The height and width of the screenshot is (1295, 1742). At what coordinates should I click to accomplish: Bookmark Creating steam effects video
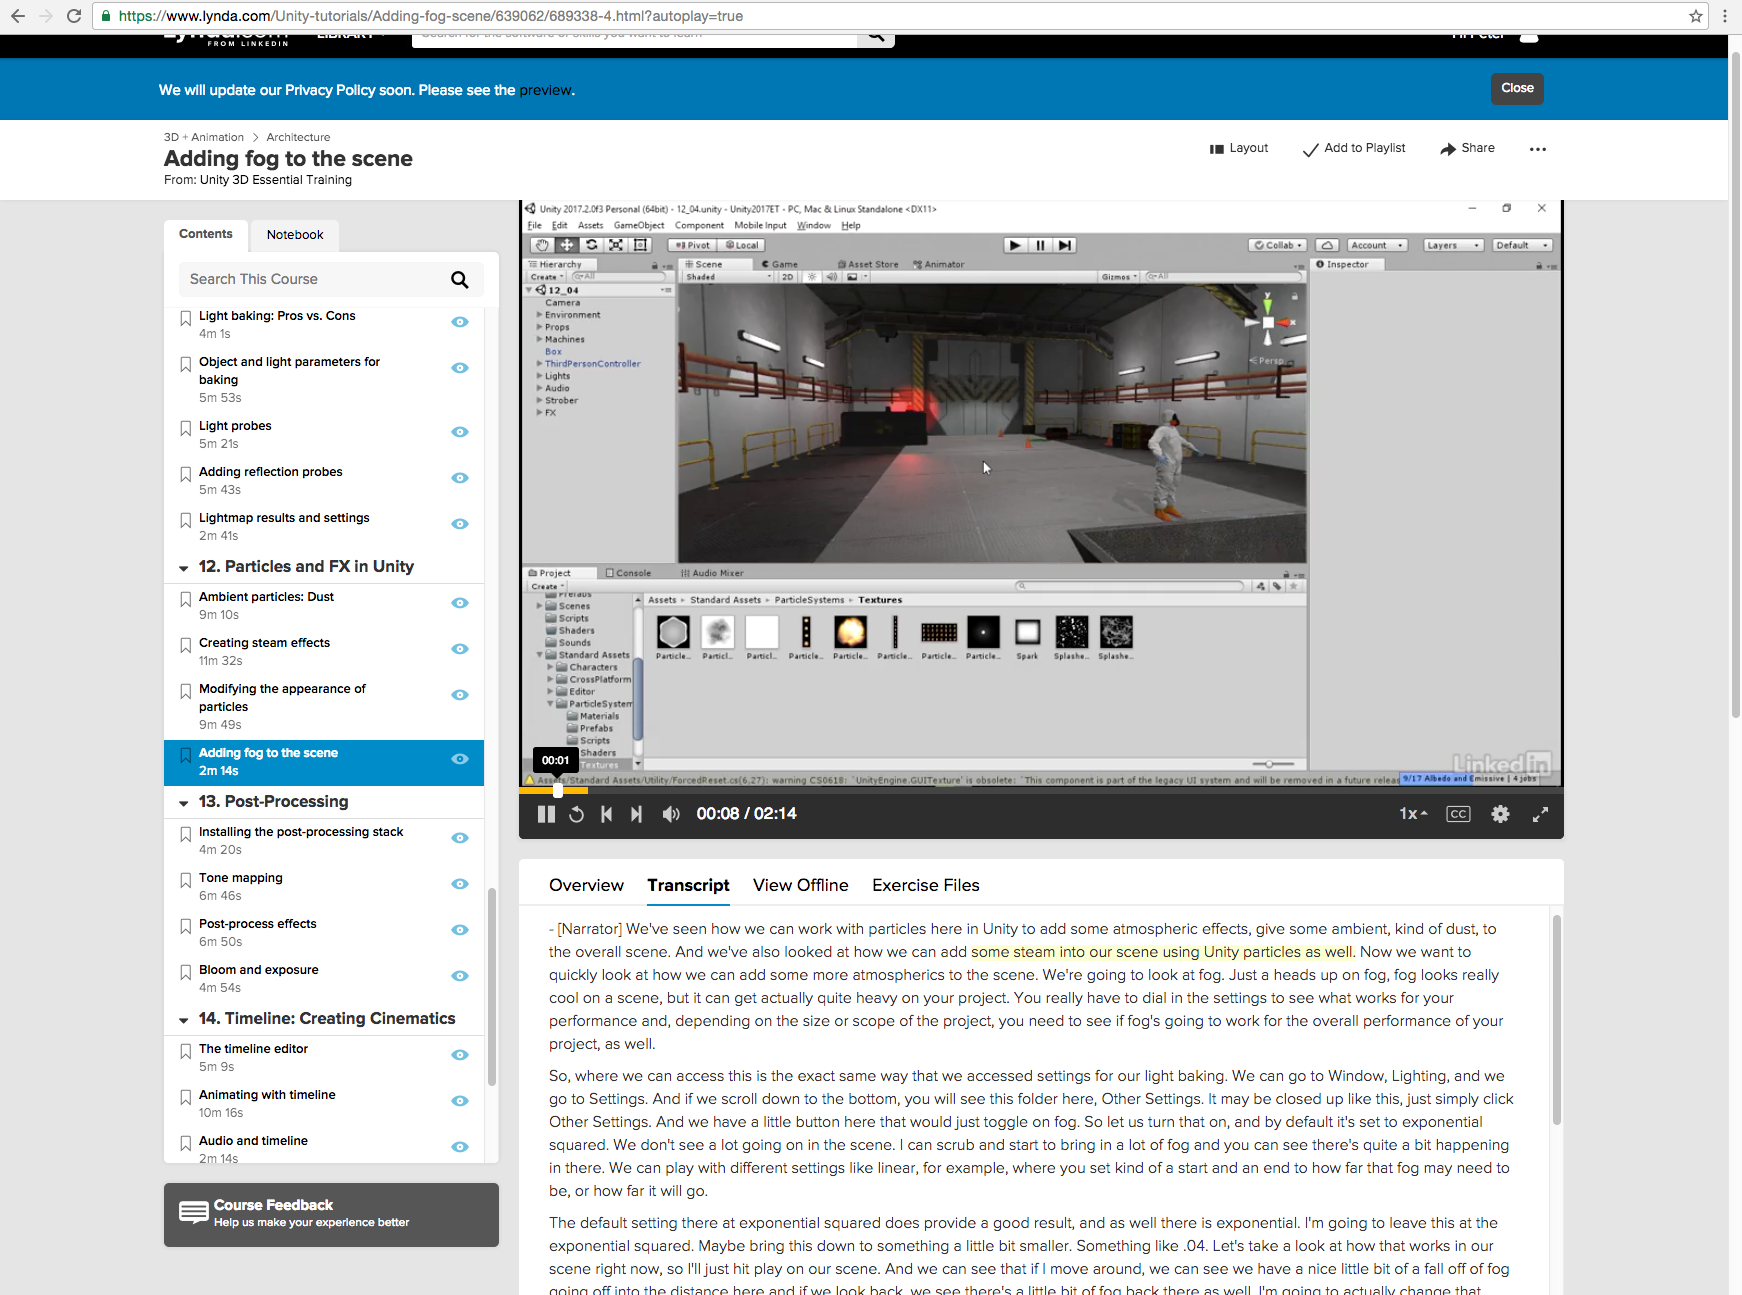(185, 646)
